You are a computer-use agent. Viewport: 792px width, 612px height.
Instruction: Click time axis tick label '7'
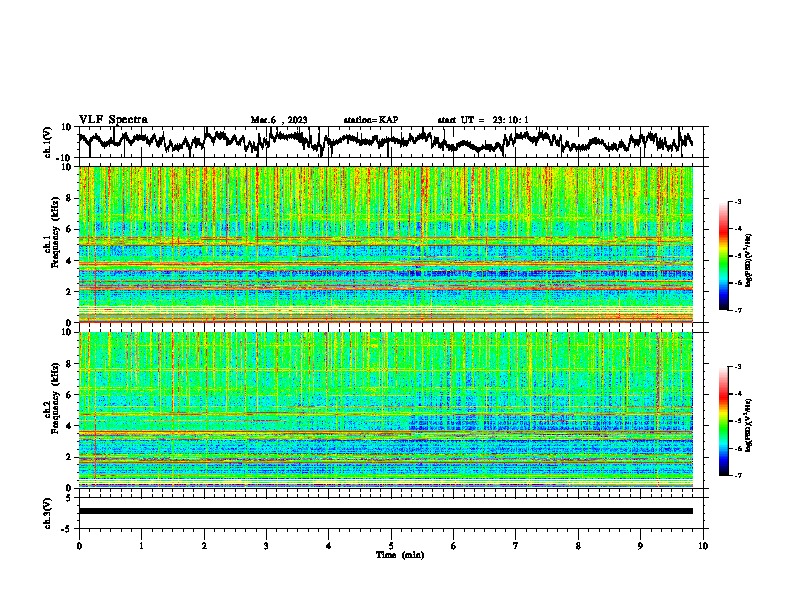tap(516, 545)
